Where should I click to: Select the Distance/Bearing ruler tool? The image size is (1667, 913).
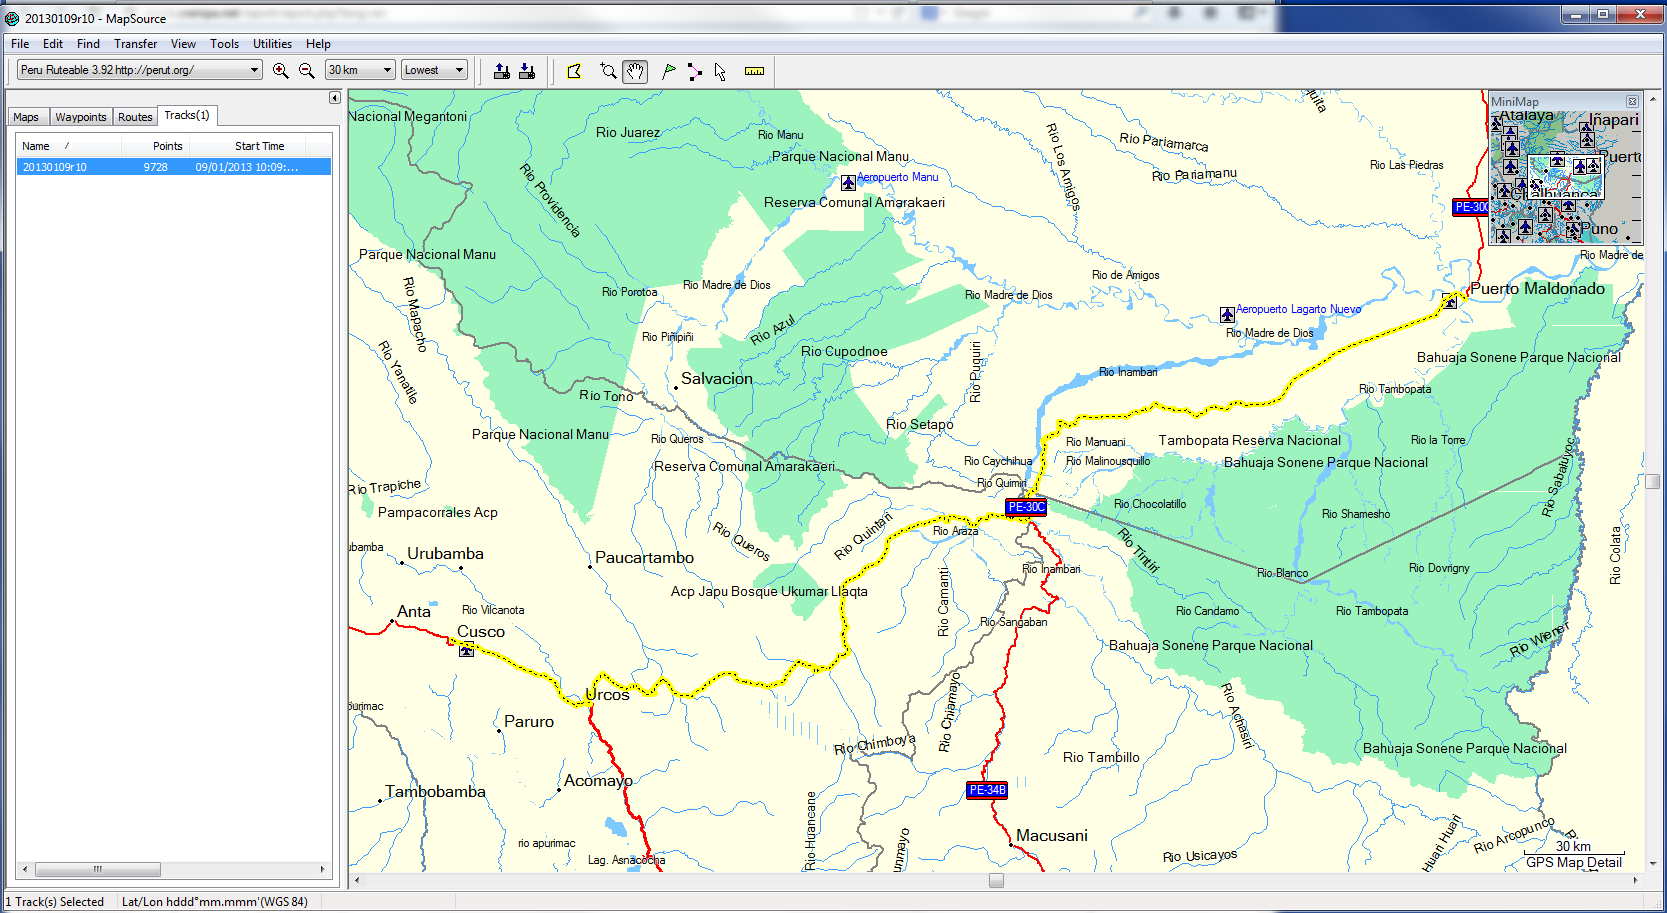click(754, 70)
